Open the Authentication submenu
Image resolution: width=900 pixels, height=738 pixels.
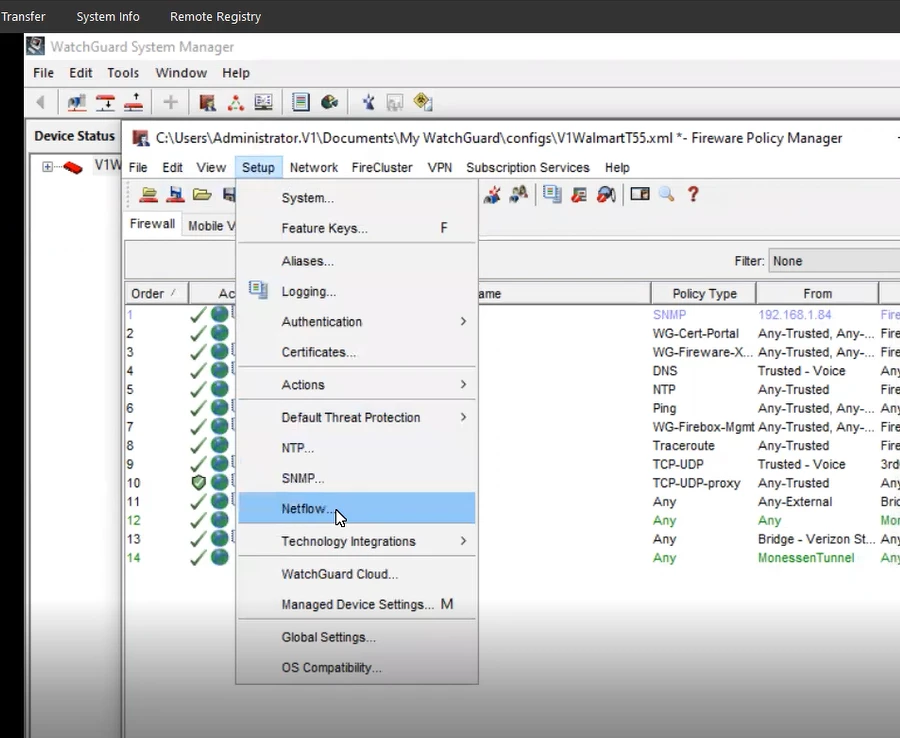click(x=356, y=321)
